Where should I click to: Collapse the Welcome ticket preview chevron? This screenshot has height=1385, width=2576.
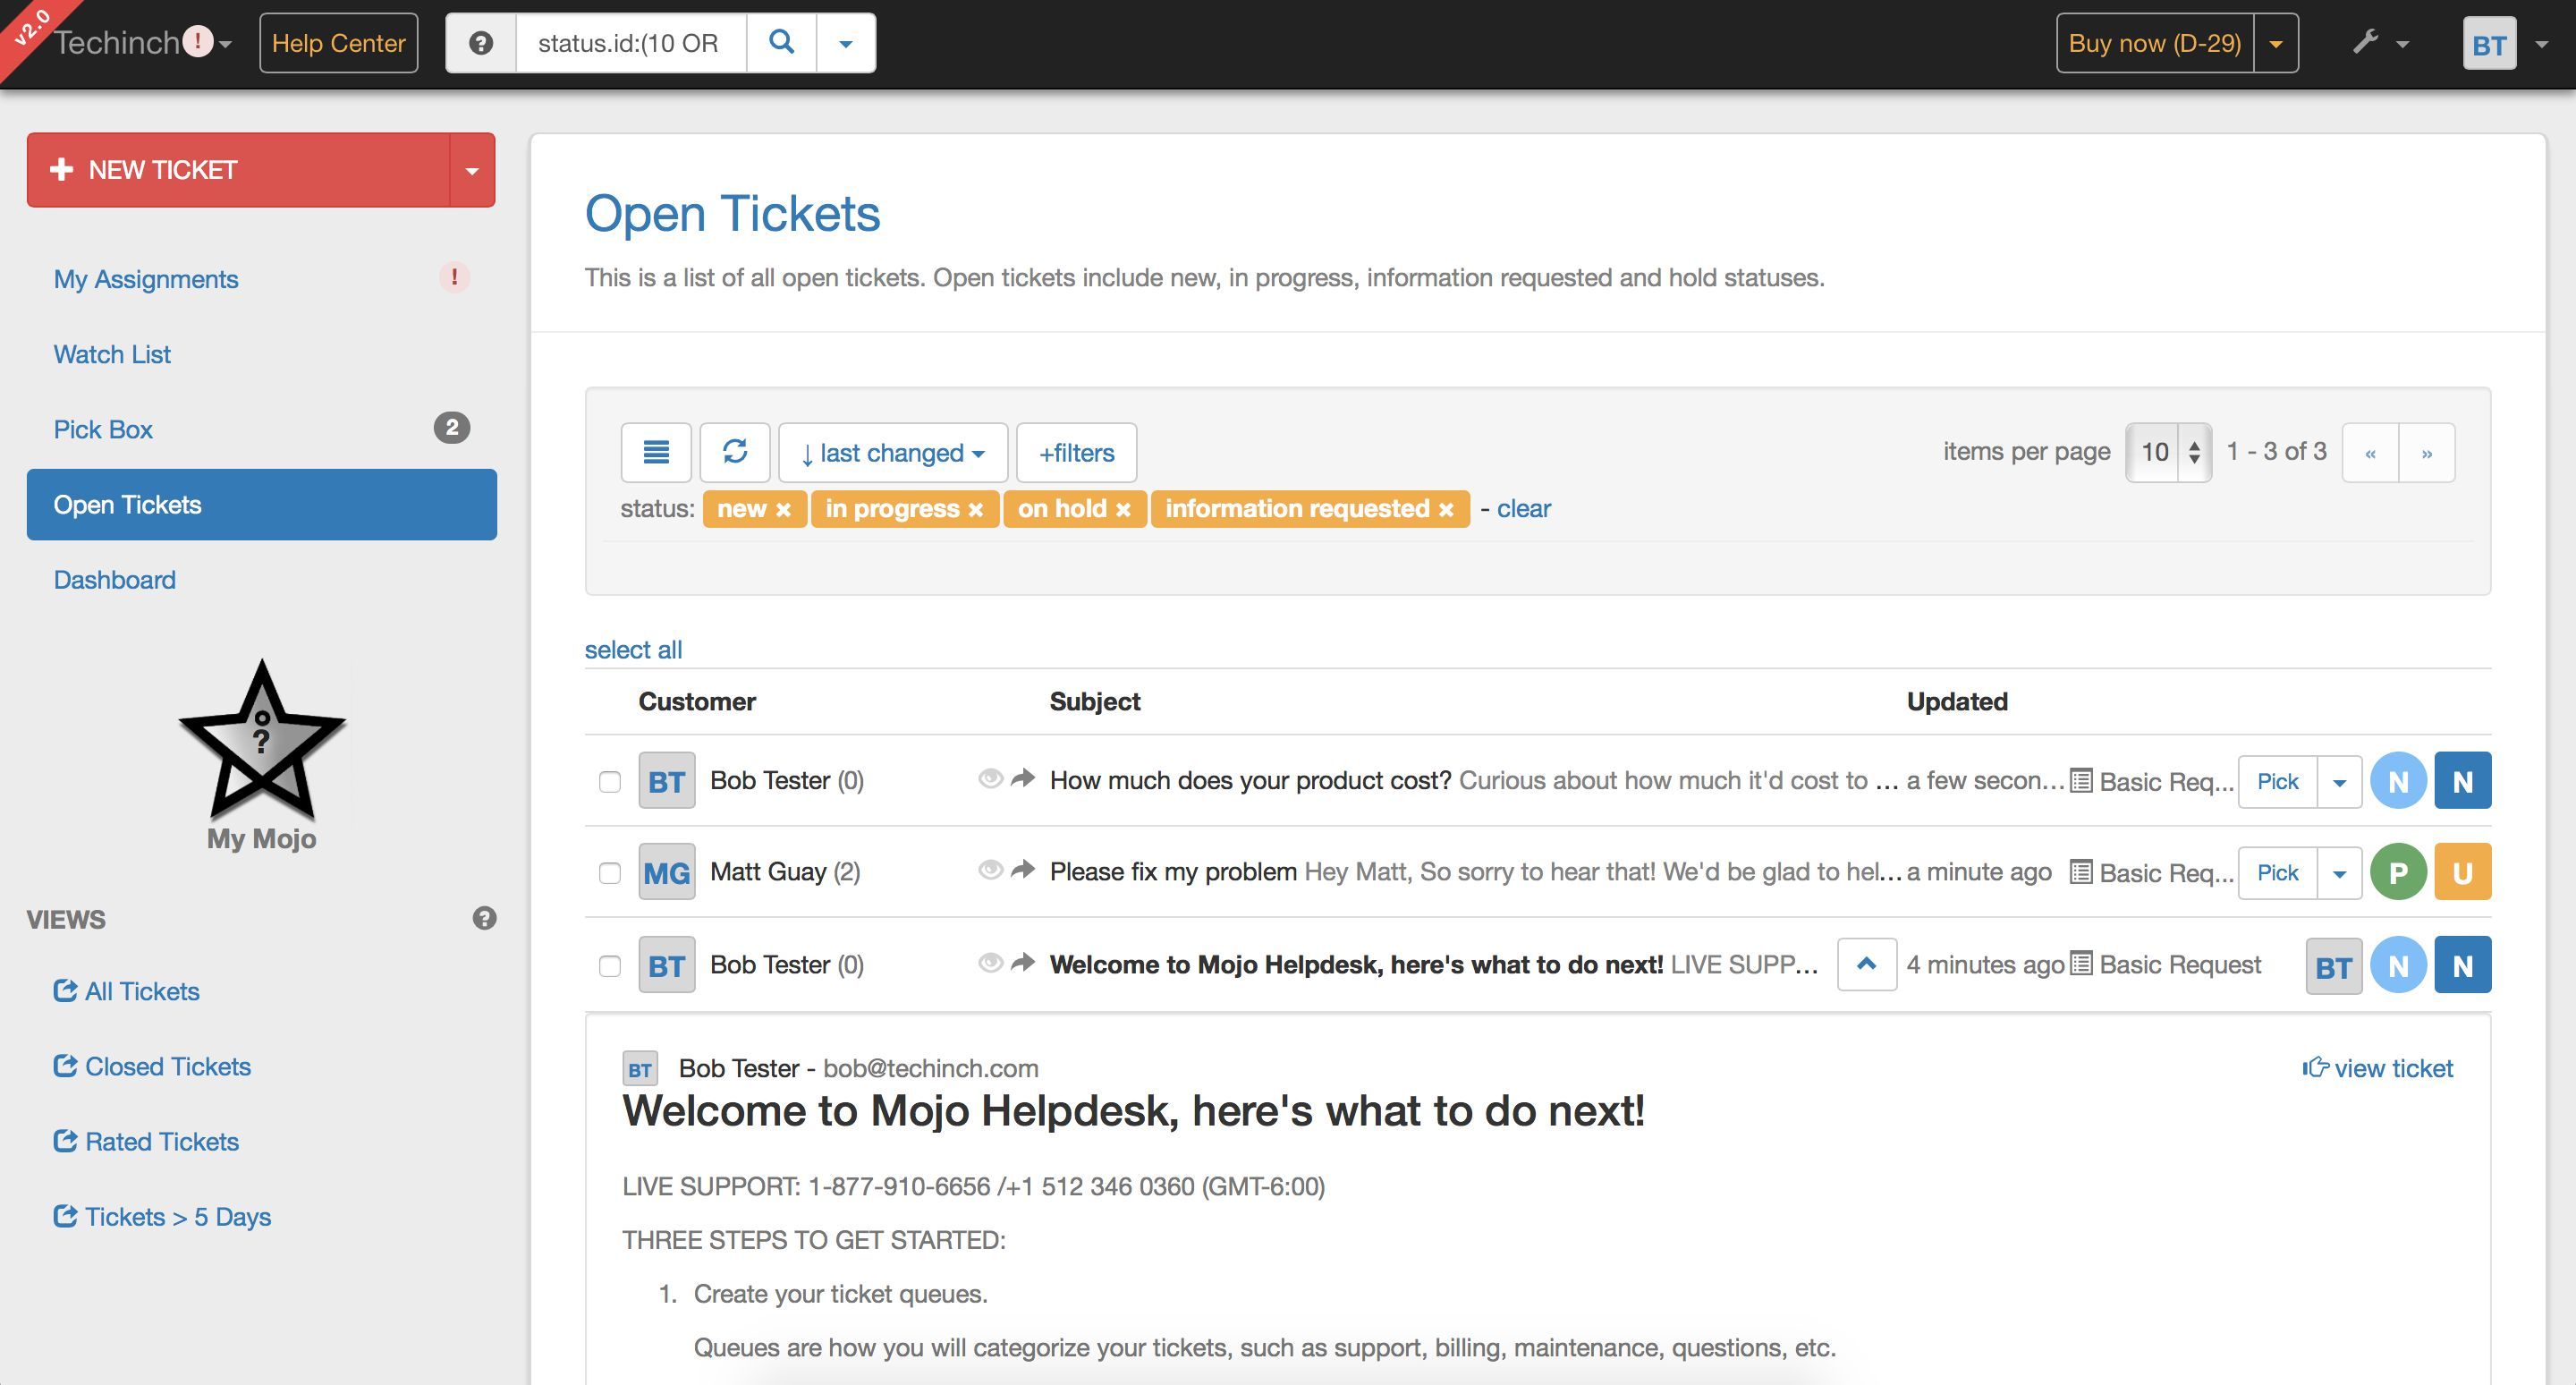[x=1866, y=963]
